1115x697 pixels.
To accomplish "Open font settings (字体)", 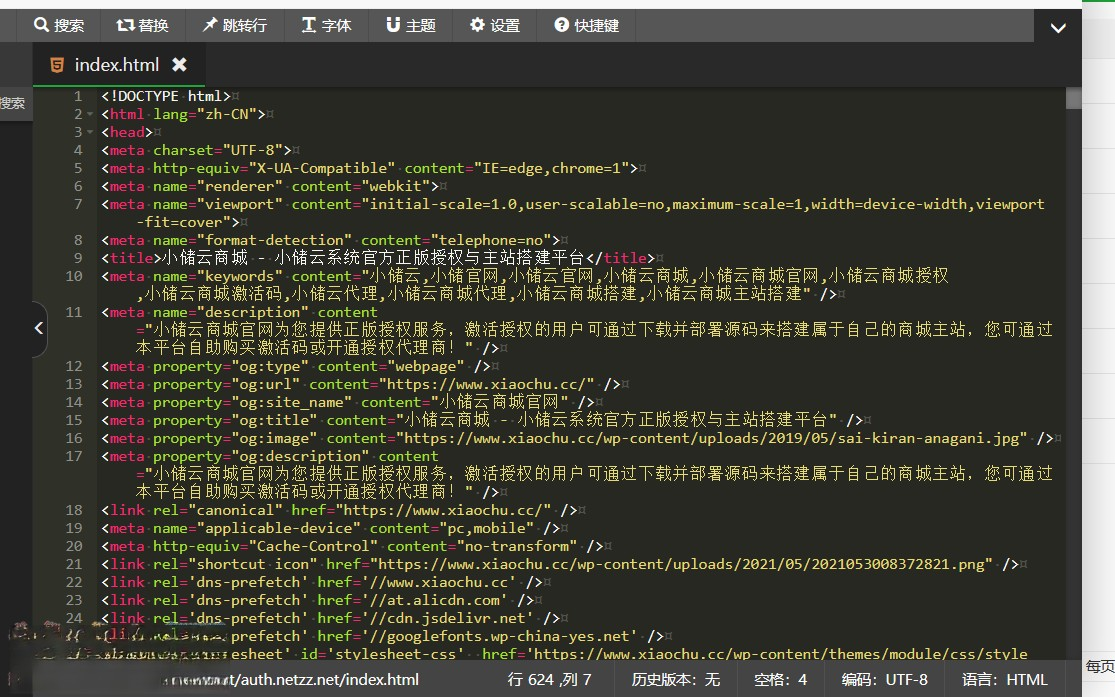I will 327,26.
